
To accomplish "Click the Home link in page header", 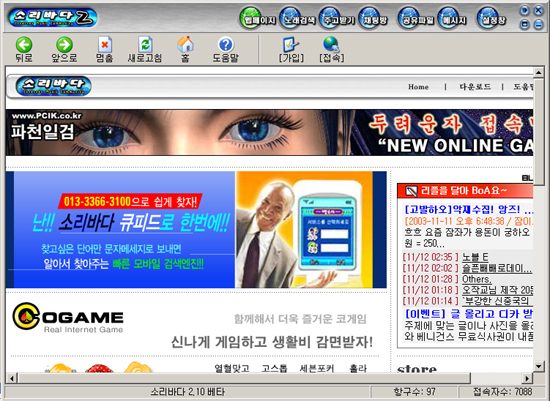I will point(418,87).
